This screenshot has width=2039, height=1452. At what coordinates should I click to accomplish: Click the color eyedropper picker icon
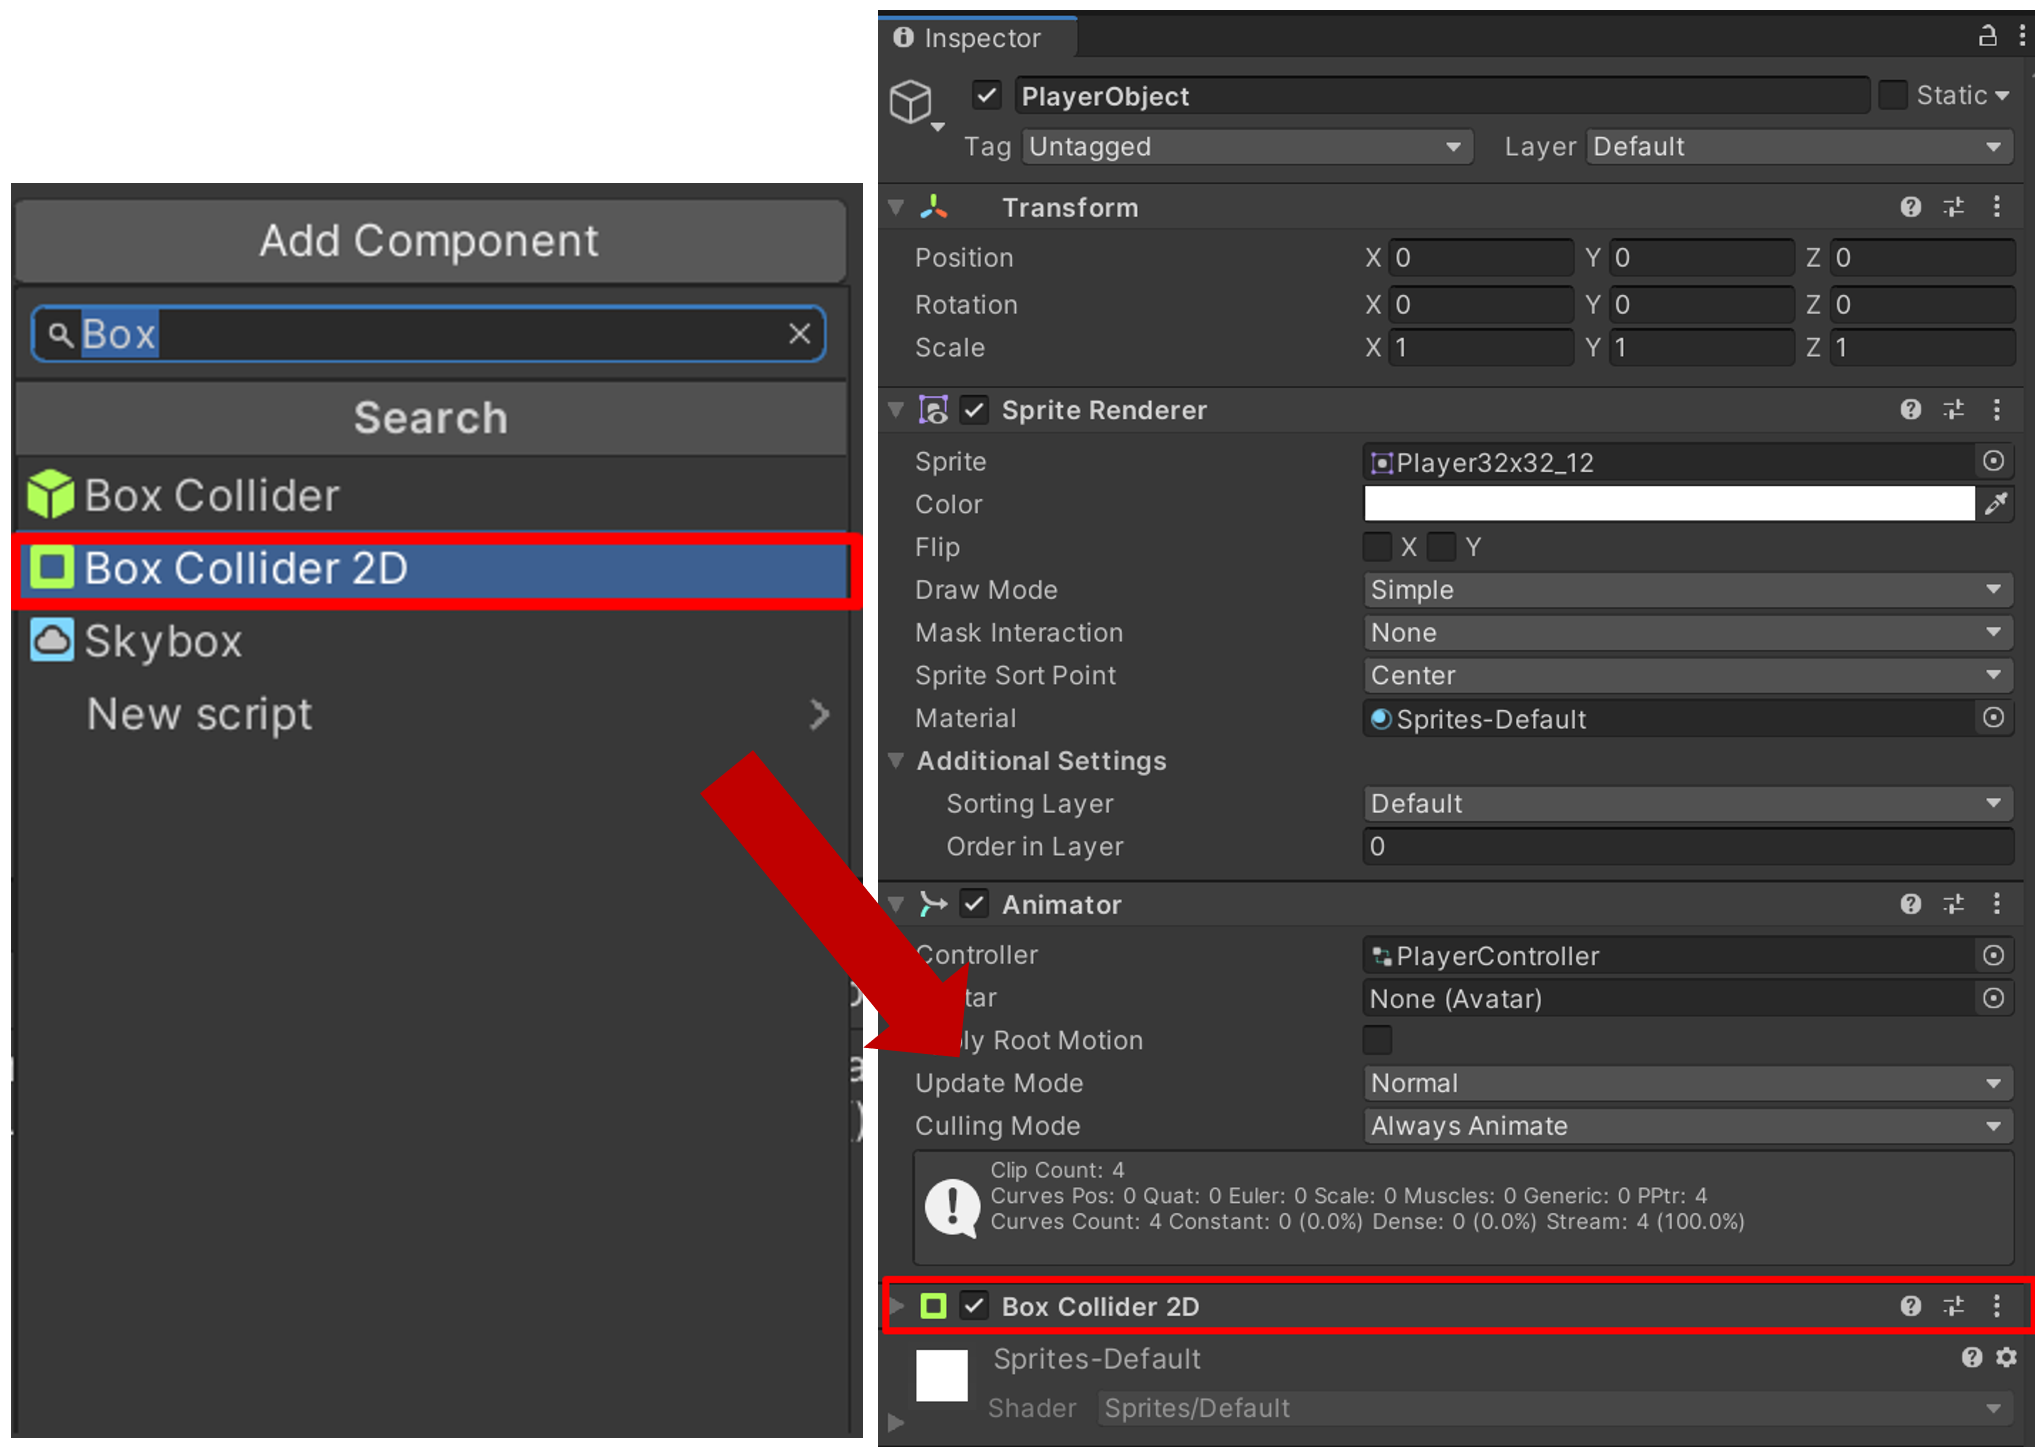point(1995,504)
